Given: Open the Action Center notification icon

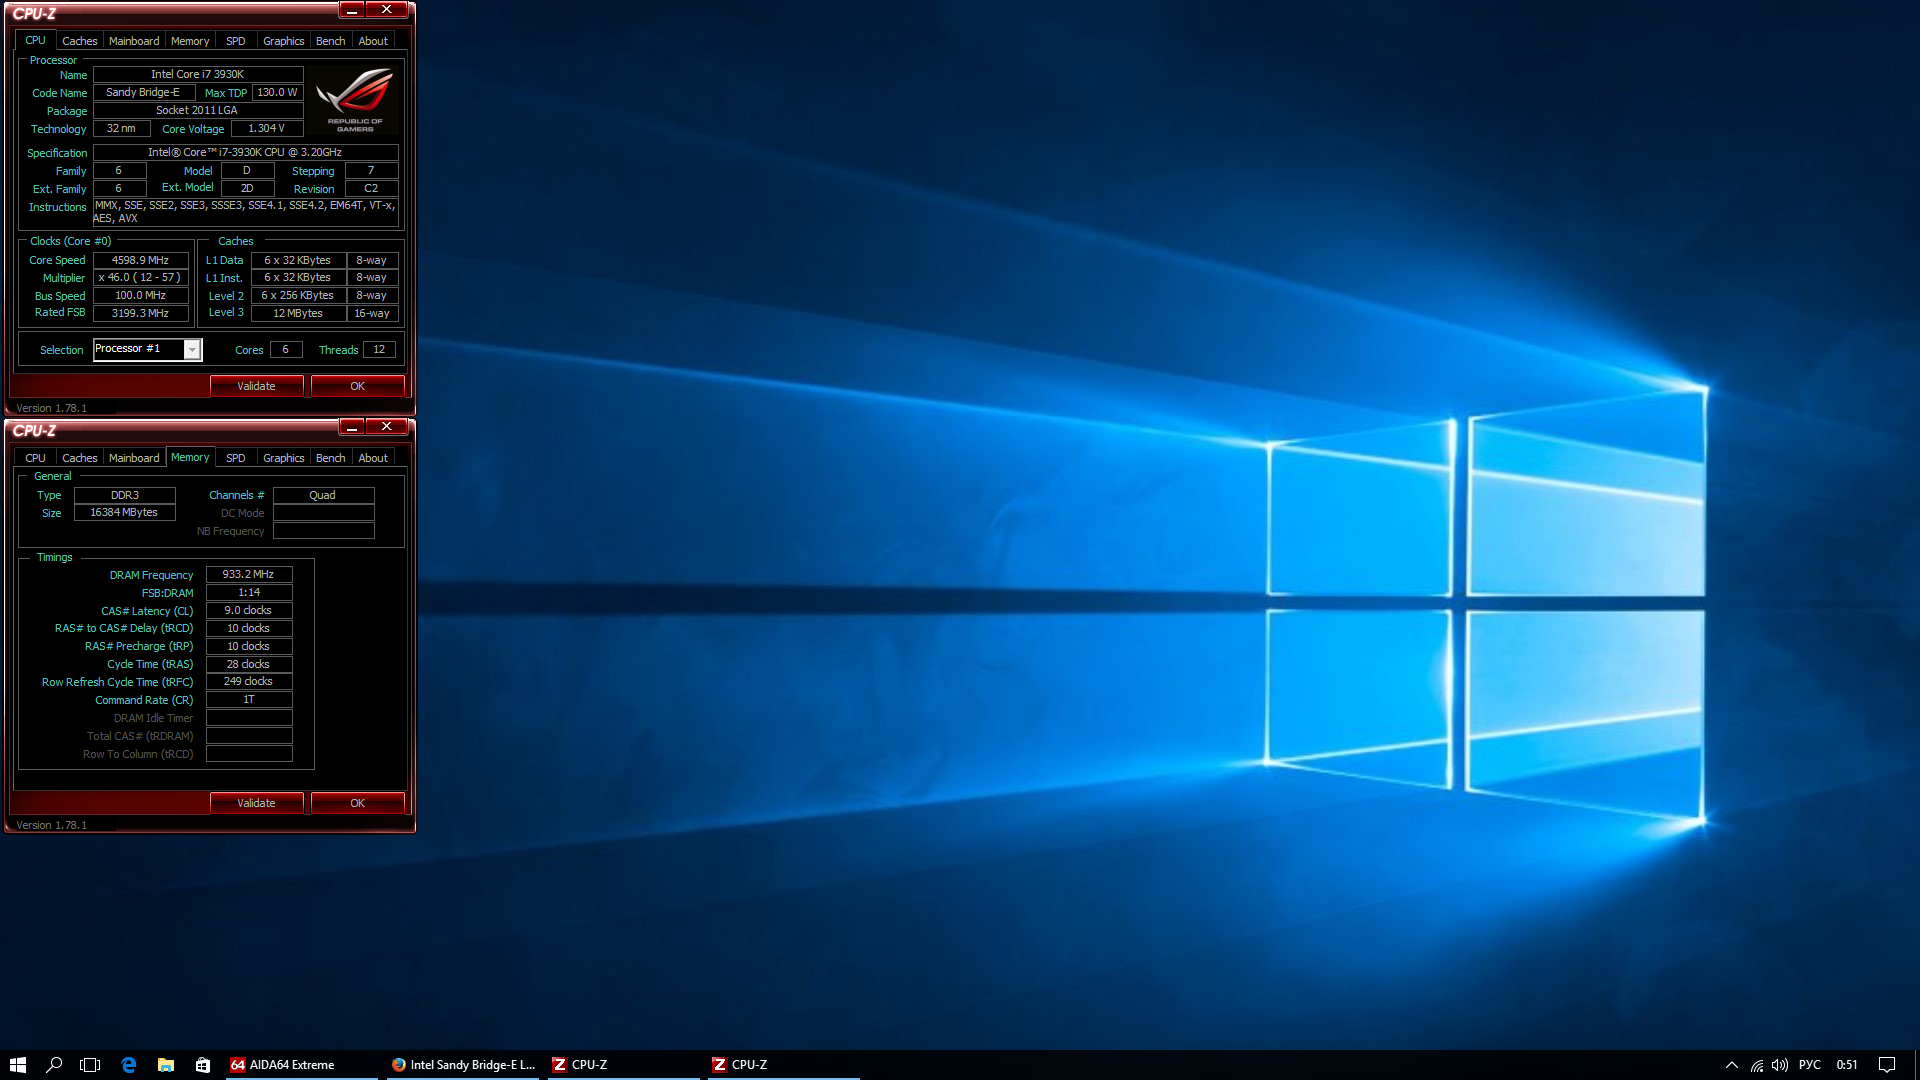Looking at the screenshot, I should pyautogui.click(x=1887, y=1065).
